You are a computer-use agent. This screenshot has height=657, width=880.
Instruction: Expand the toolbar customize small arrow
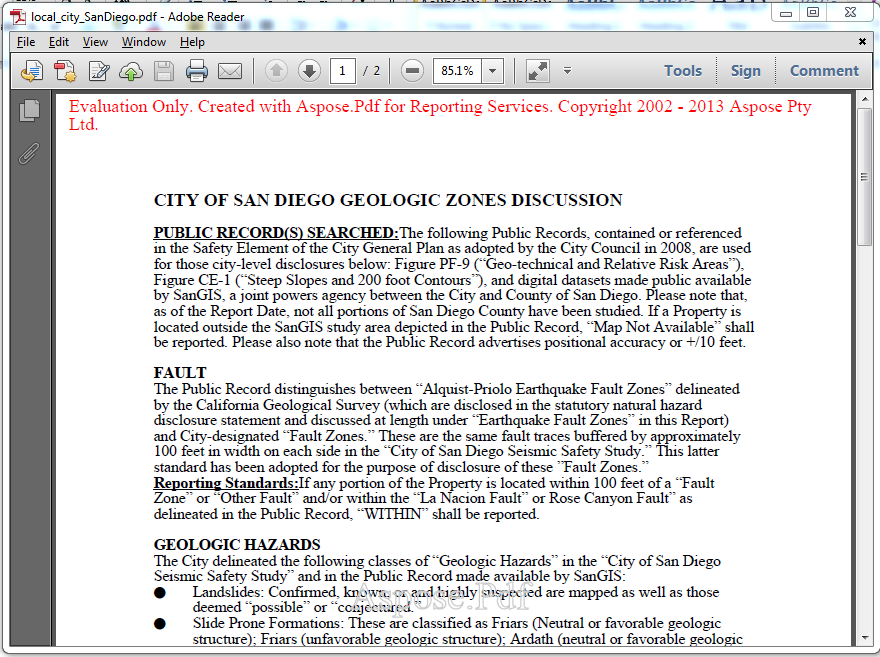click(x=567, y=71)
